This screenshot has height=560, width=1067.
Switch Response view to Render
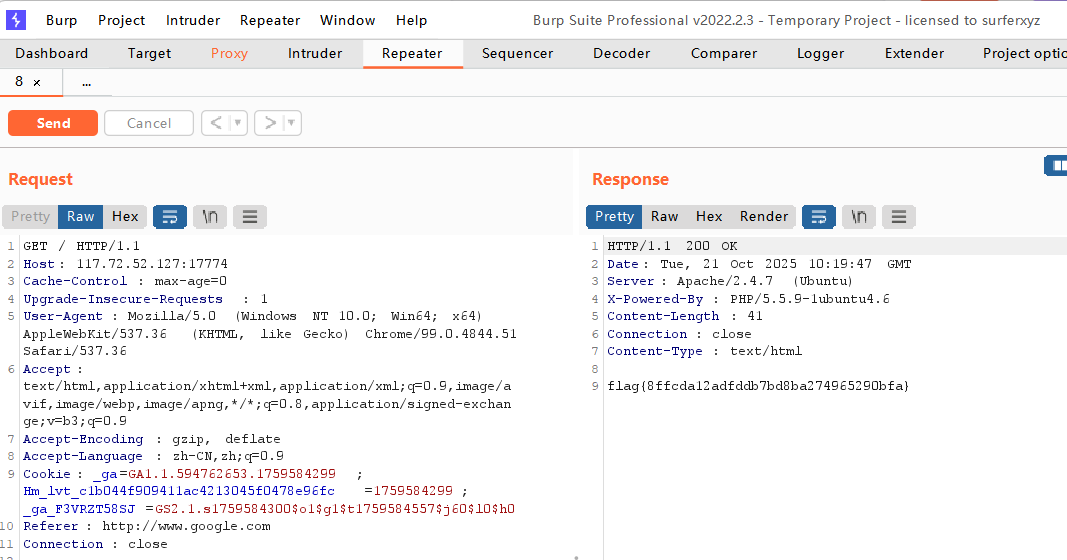tap(764, 216)
